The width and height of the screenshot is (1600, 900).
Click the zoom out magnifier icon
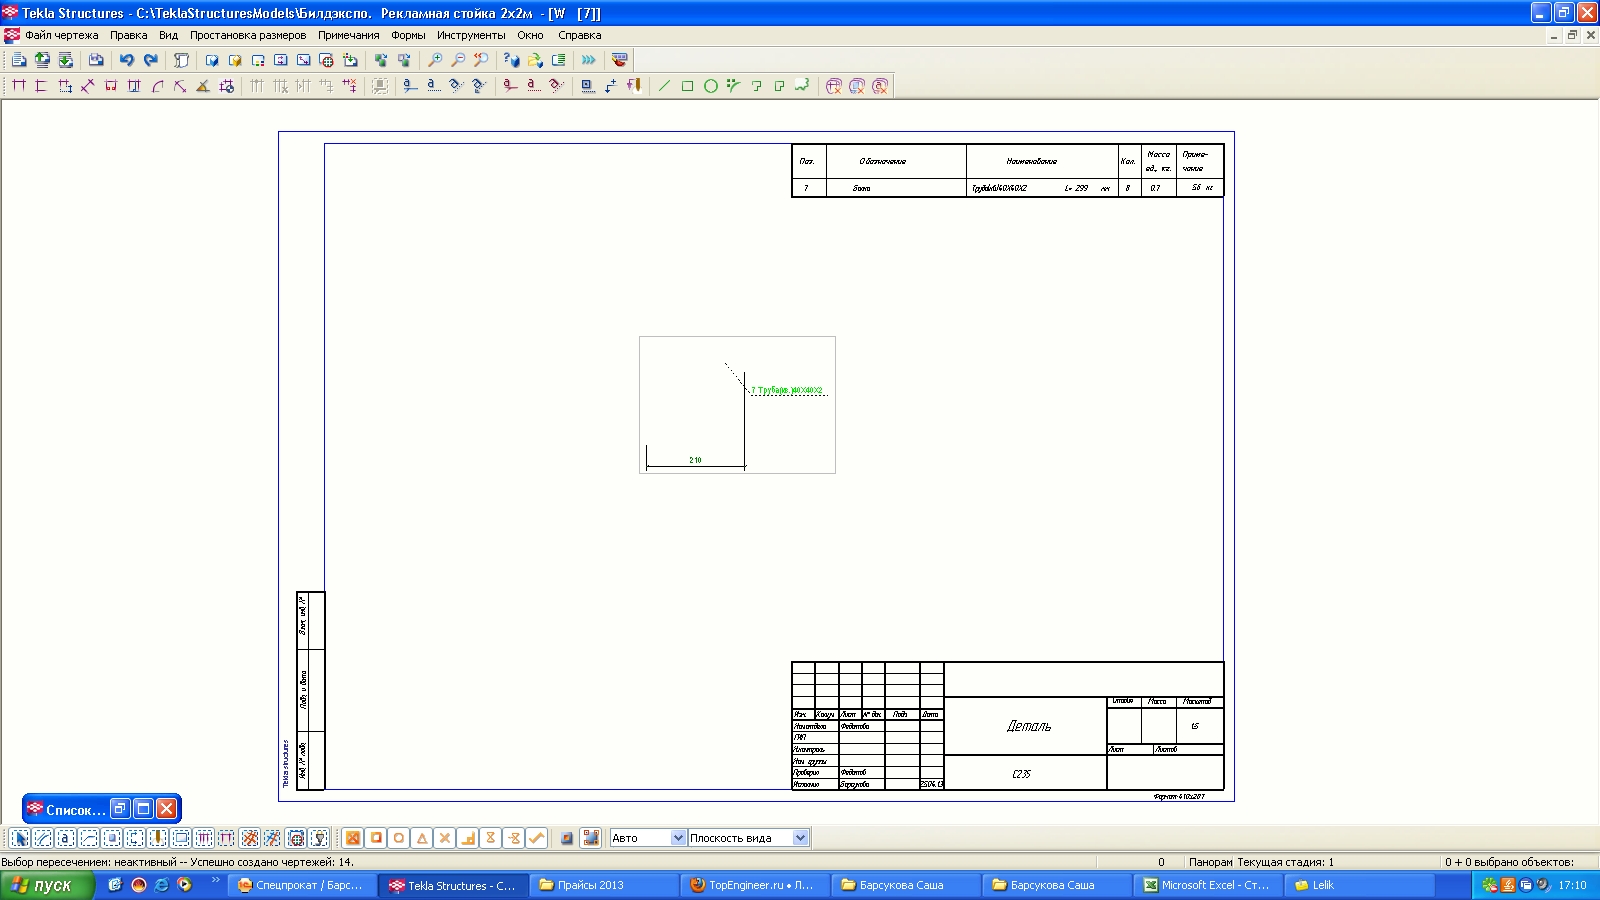[458, 60]
